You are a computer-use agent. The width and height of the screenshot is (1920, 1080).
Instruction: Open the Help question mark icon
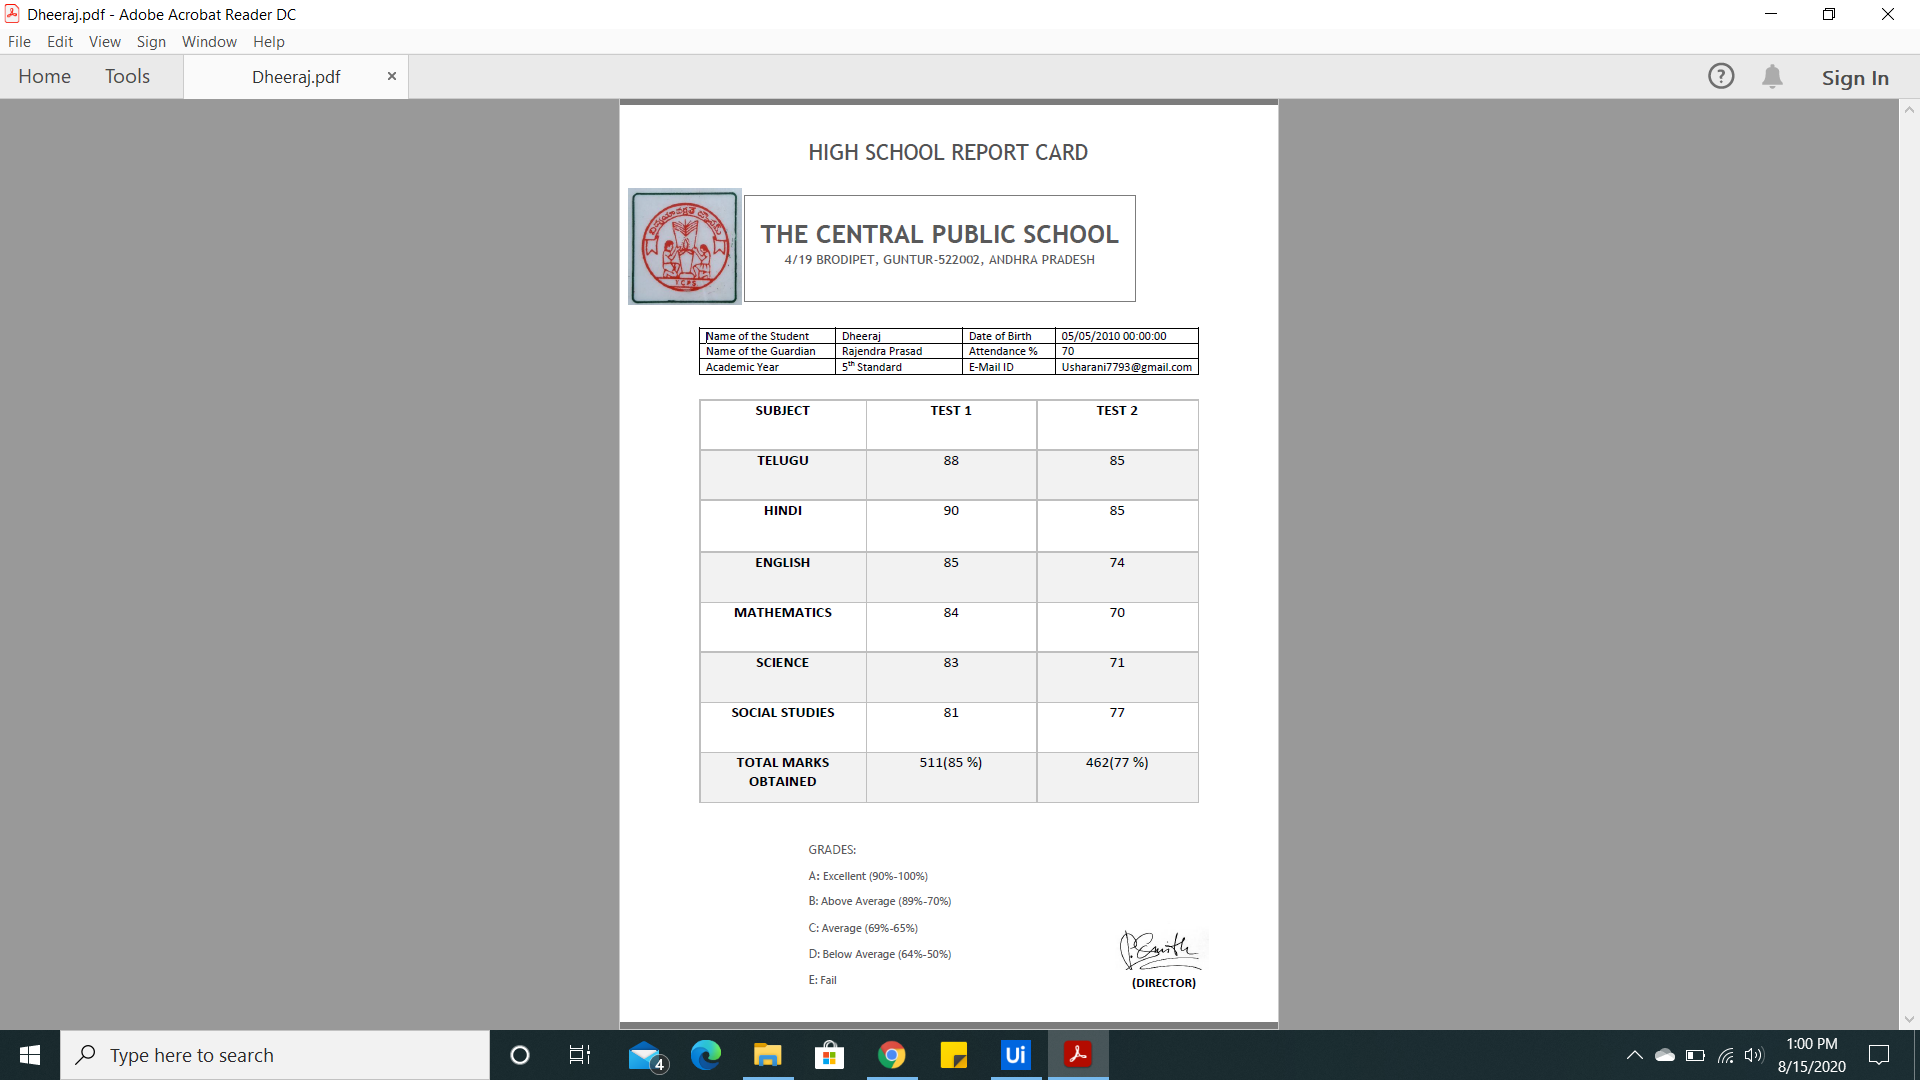click(x=1721, y=77)
